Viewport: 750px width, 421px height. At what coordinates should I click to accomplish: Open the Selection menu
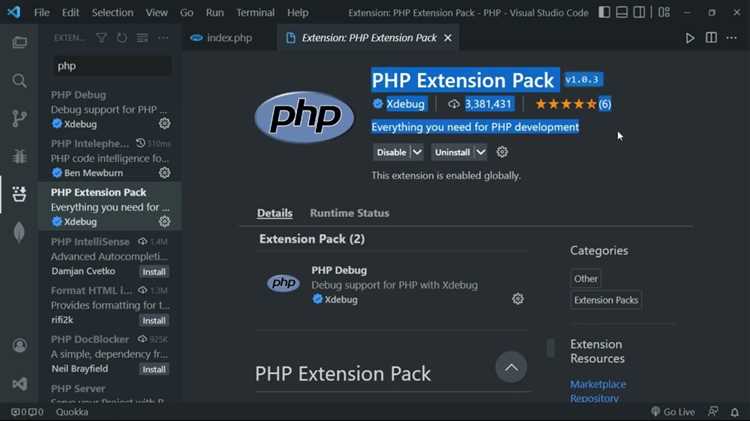[x=112, y=12]
